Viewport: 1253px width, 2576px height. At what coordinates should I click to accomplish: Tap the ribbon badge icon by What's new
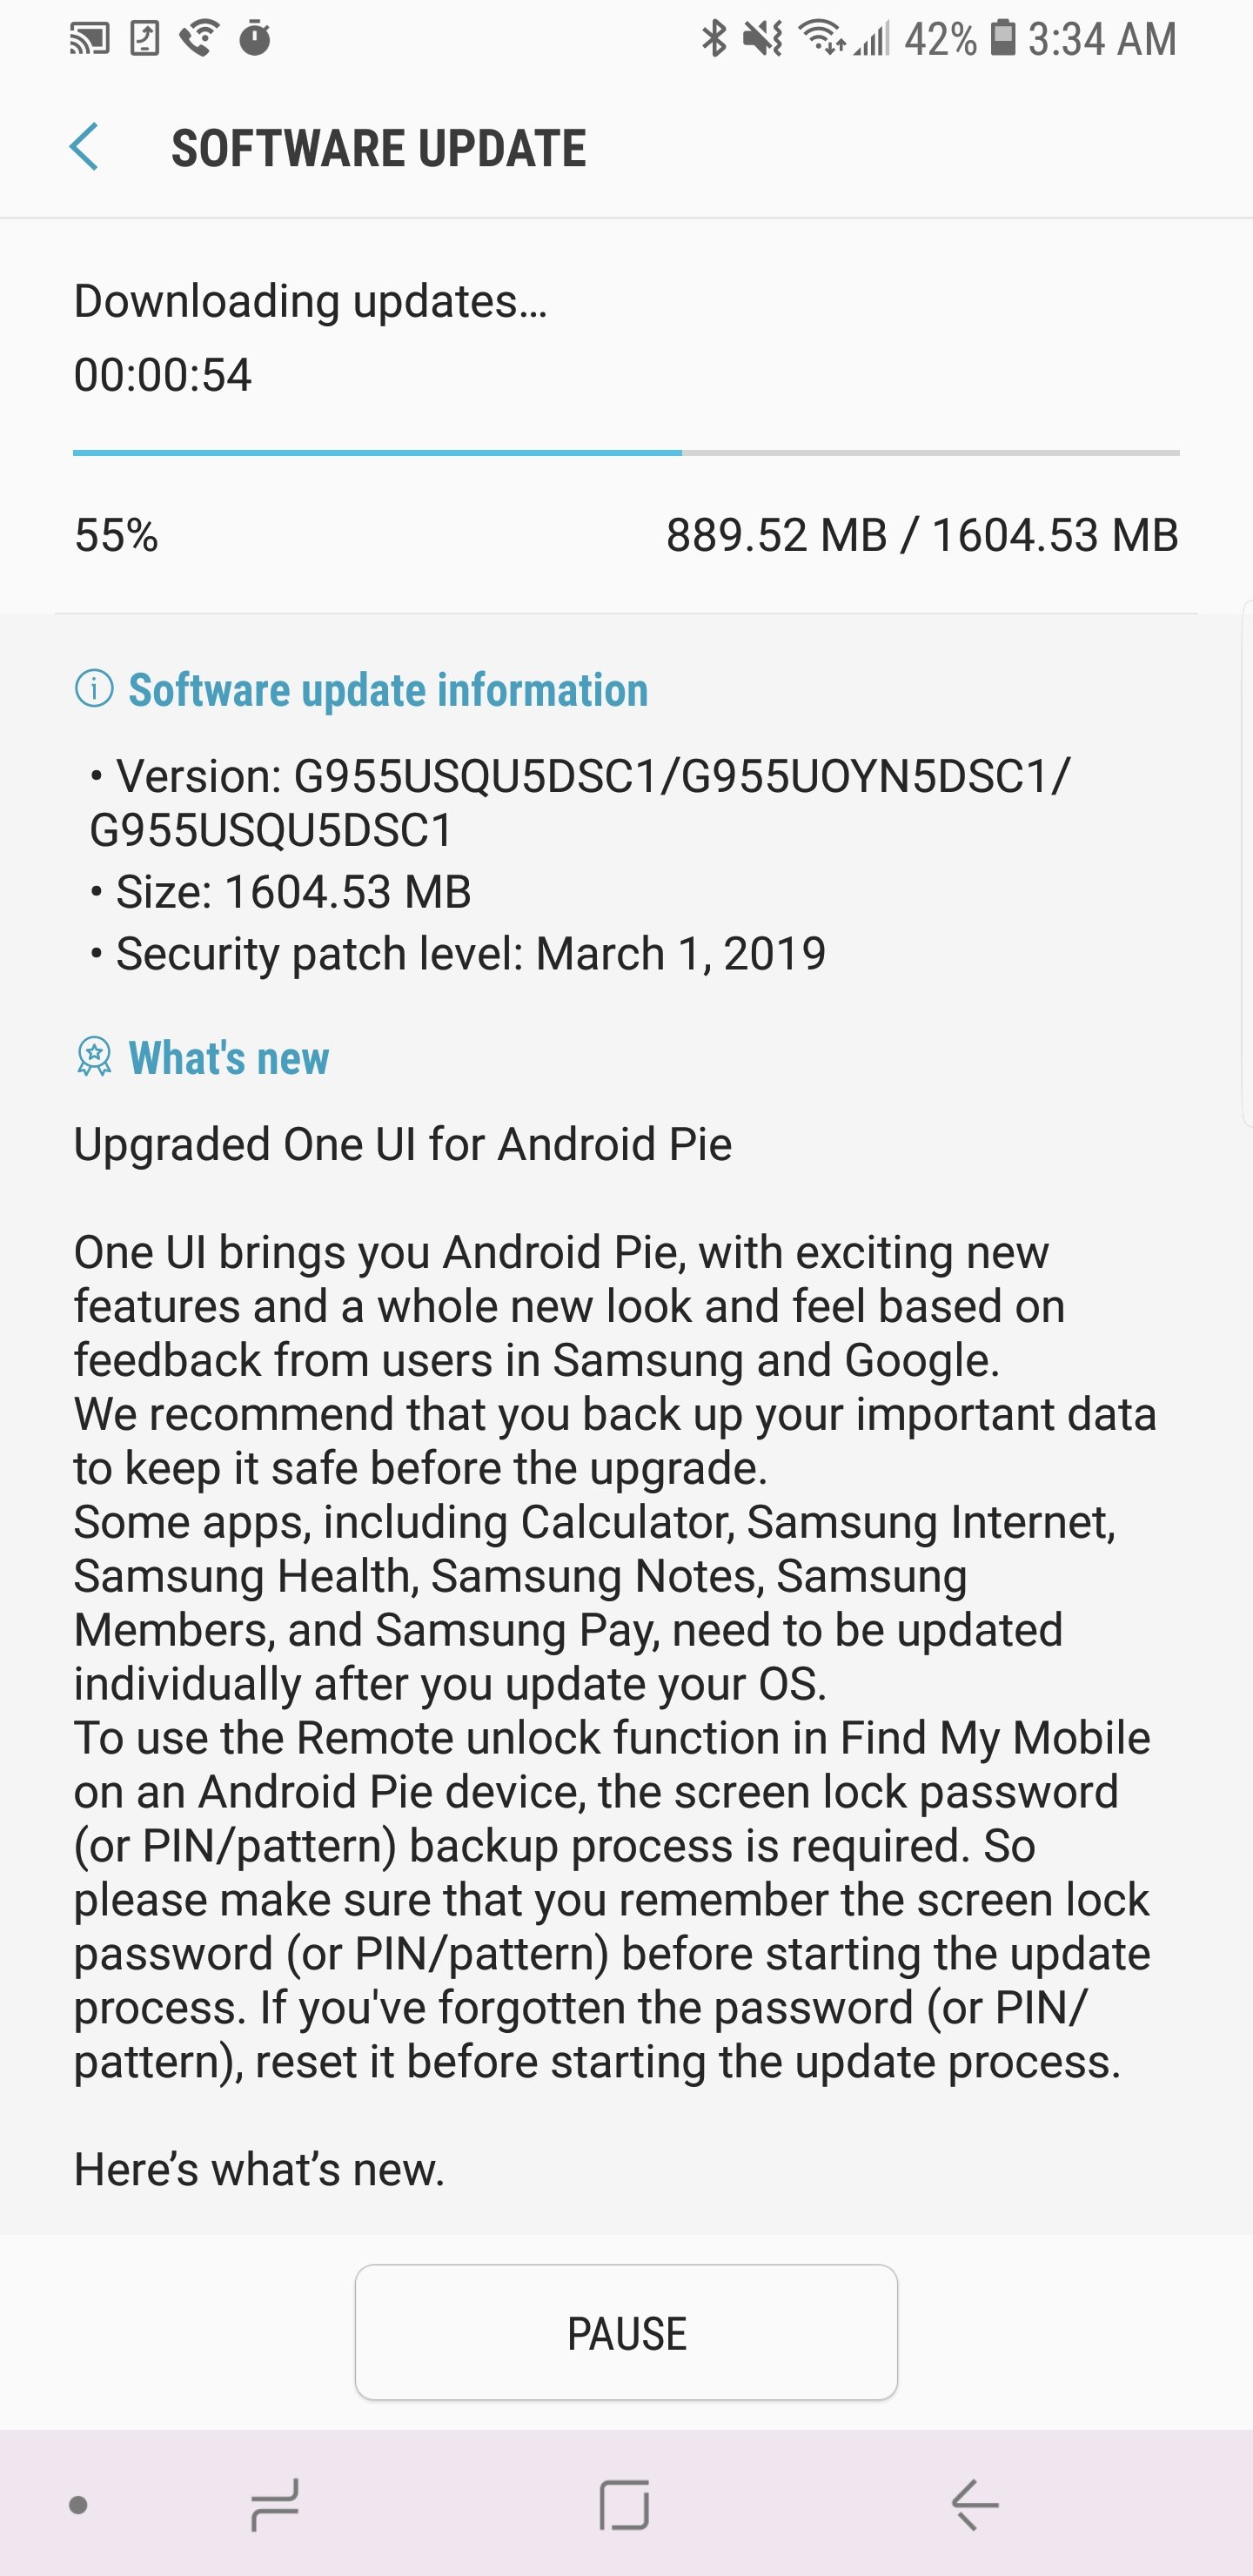coord(94,1057)
